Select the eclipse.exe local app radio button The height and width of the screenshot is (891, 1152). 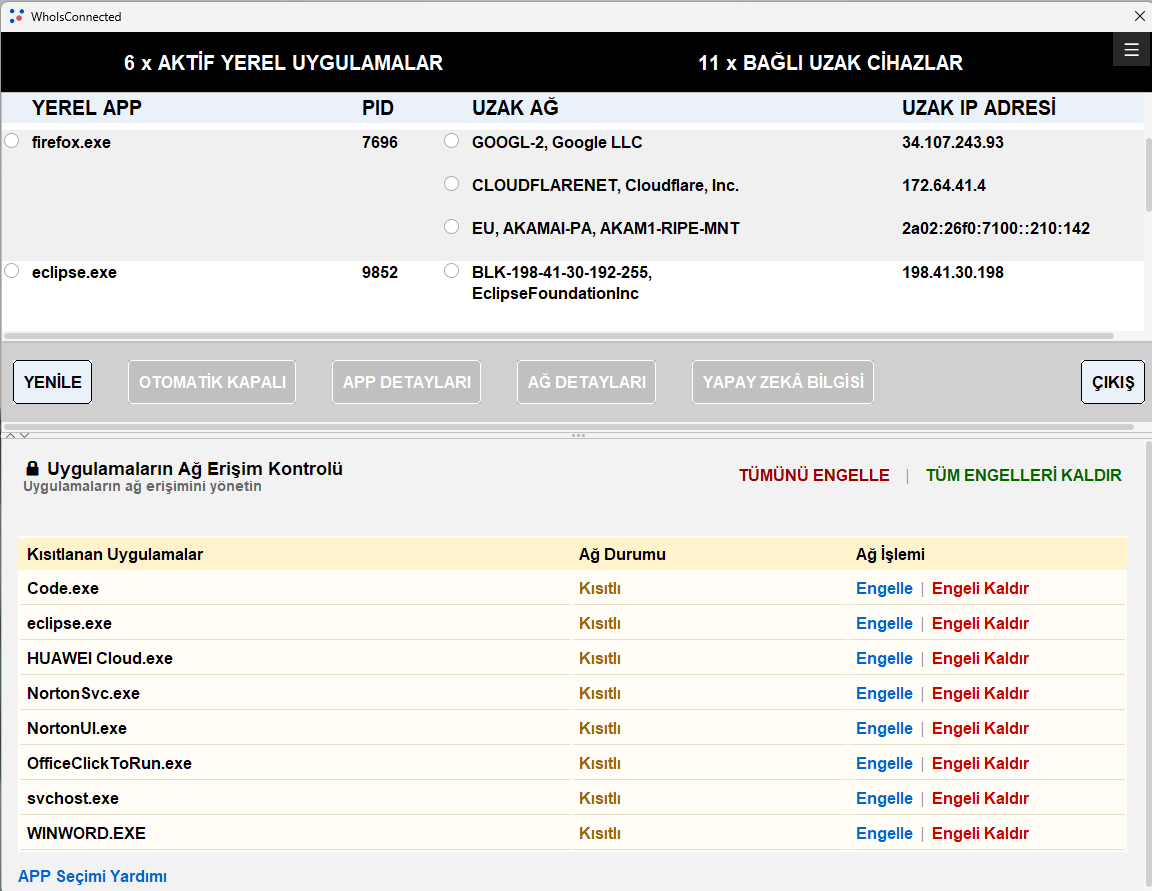click(x=12, y=271)
